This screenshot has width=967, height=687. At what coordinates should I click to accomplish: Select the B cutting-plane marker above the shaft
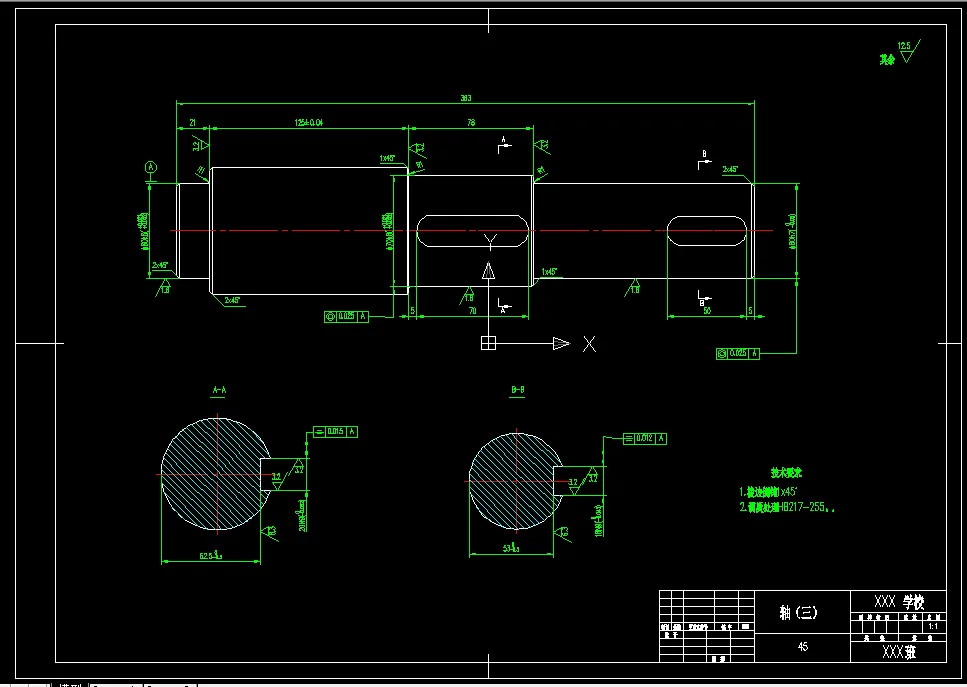point(704,160)
